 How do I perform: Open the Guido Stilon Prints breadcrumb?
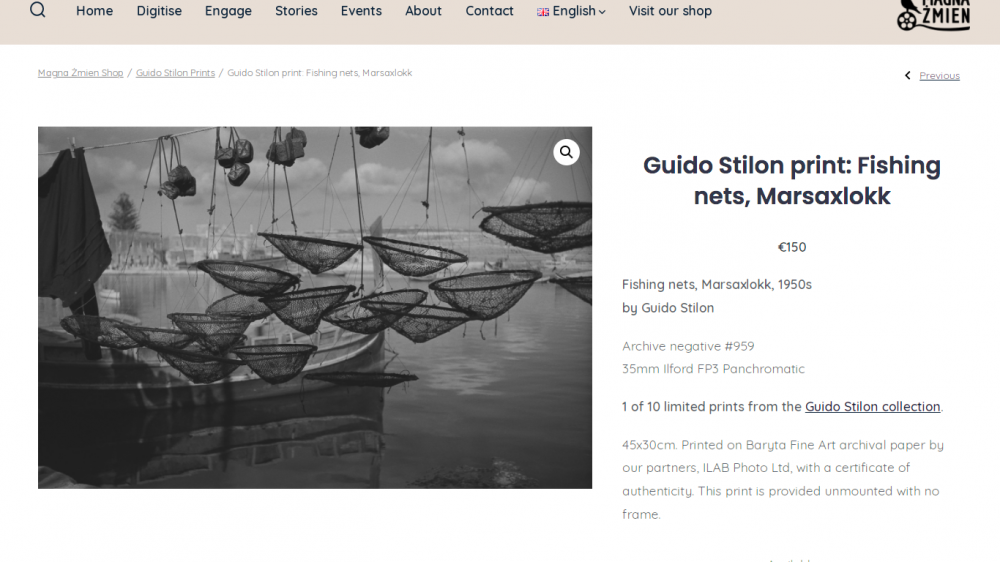[175, 73]
